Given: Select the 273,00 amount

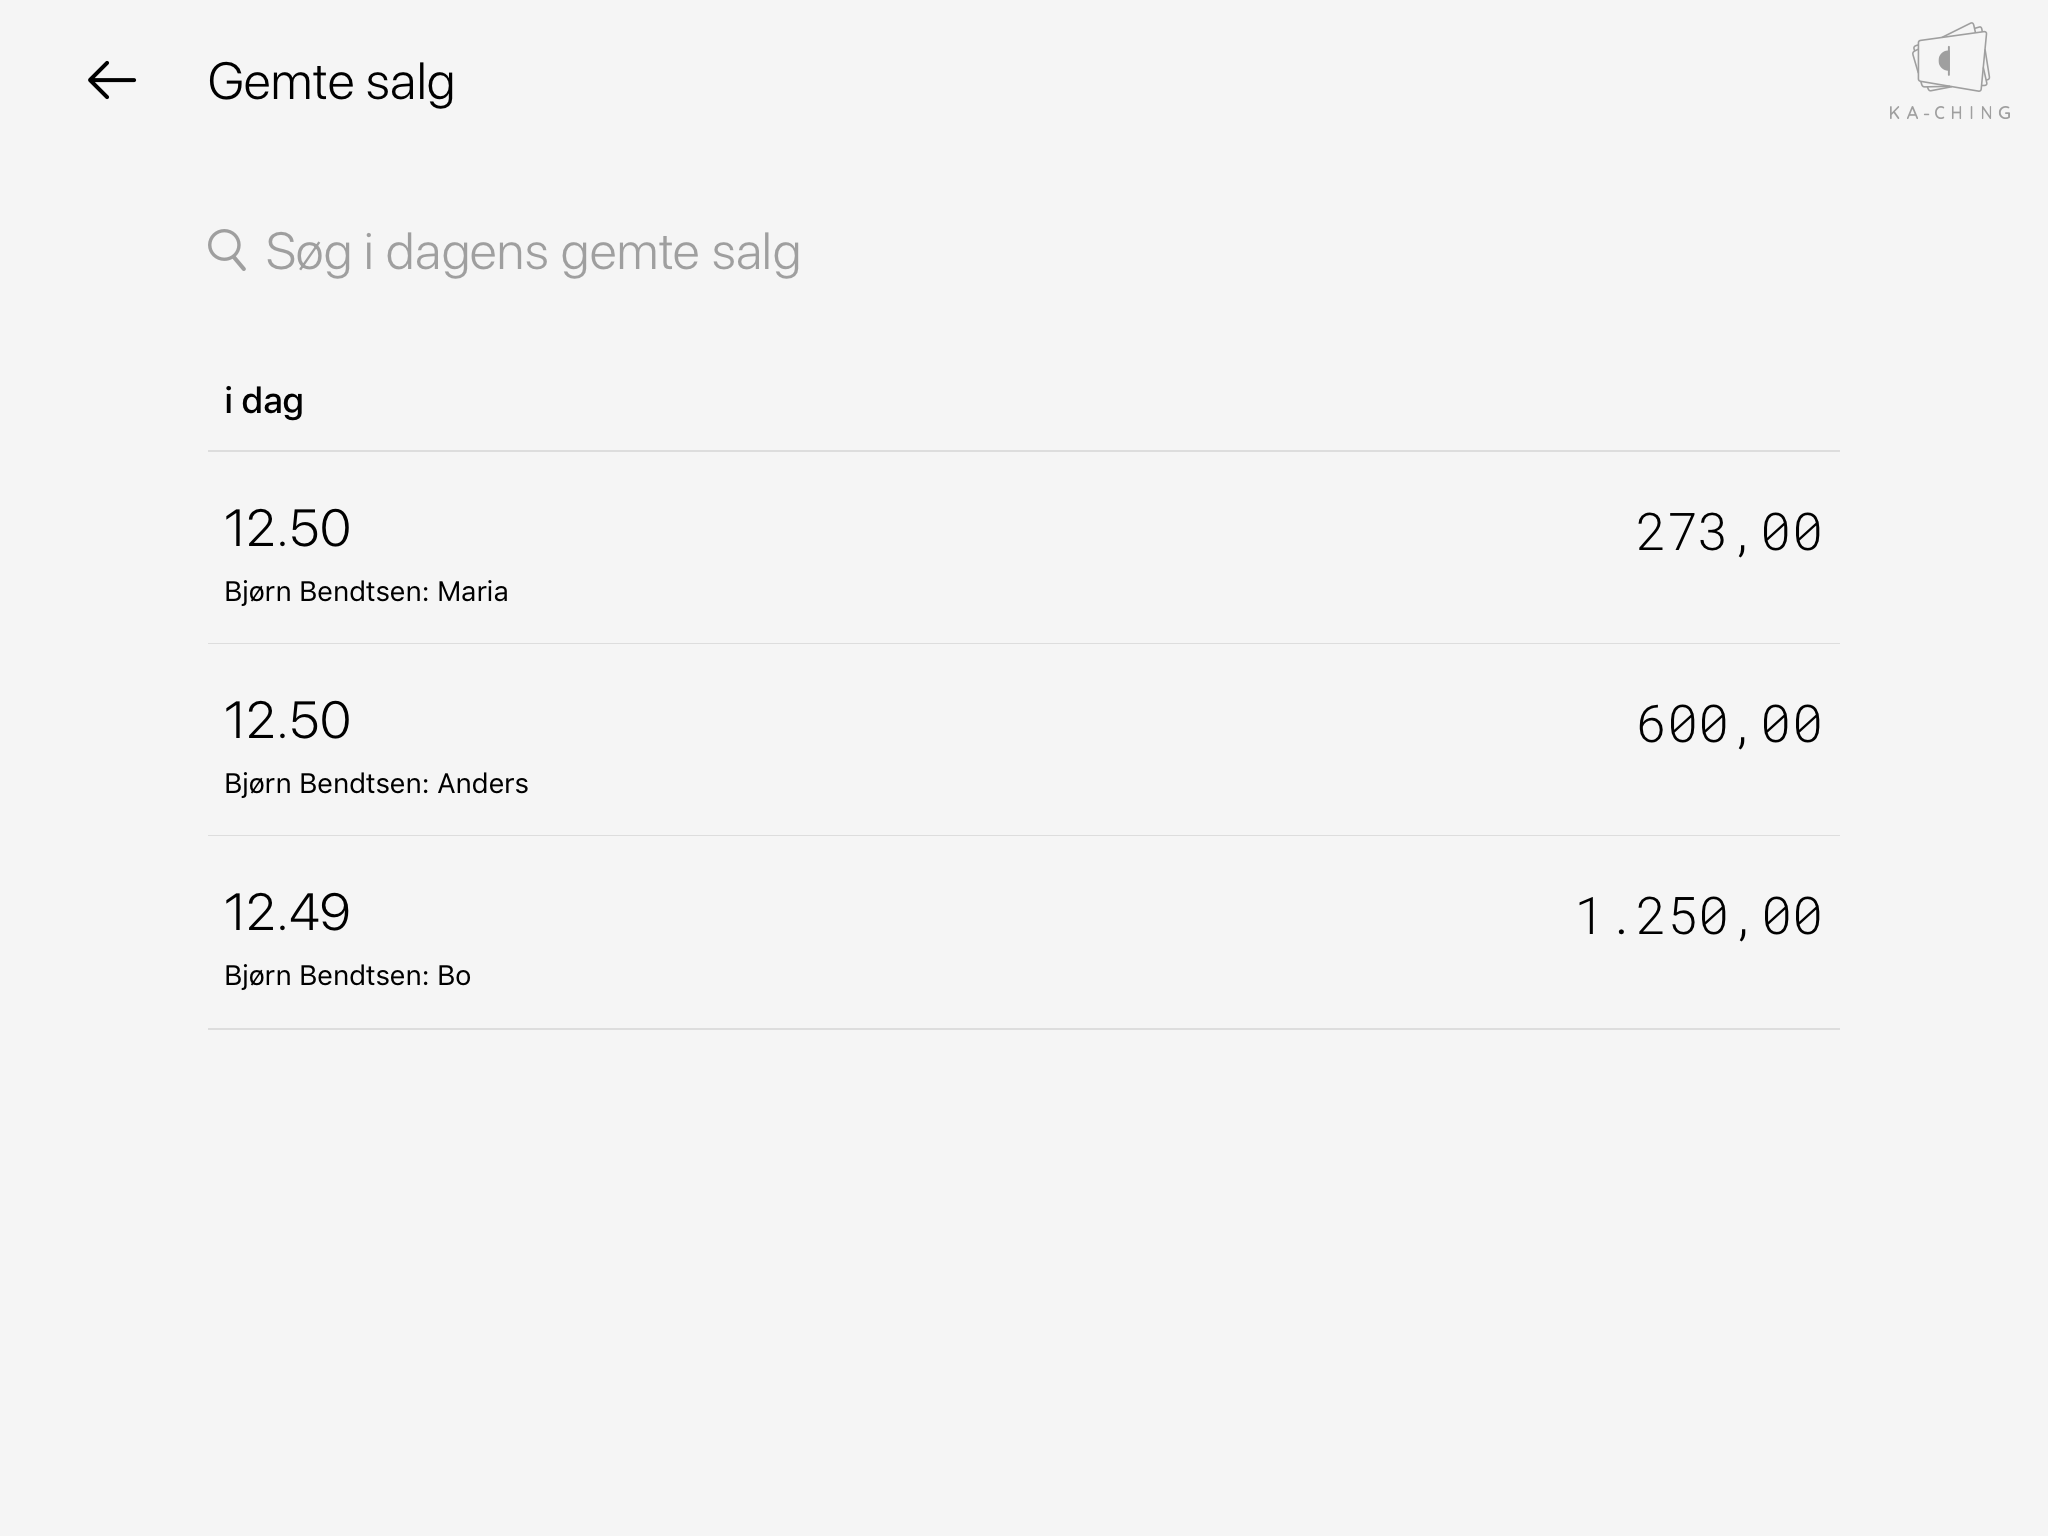Looking at the screenshot, I should click(x=1728, y=533).
